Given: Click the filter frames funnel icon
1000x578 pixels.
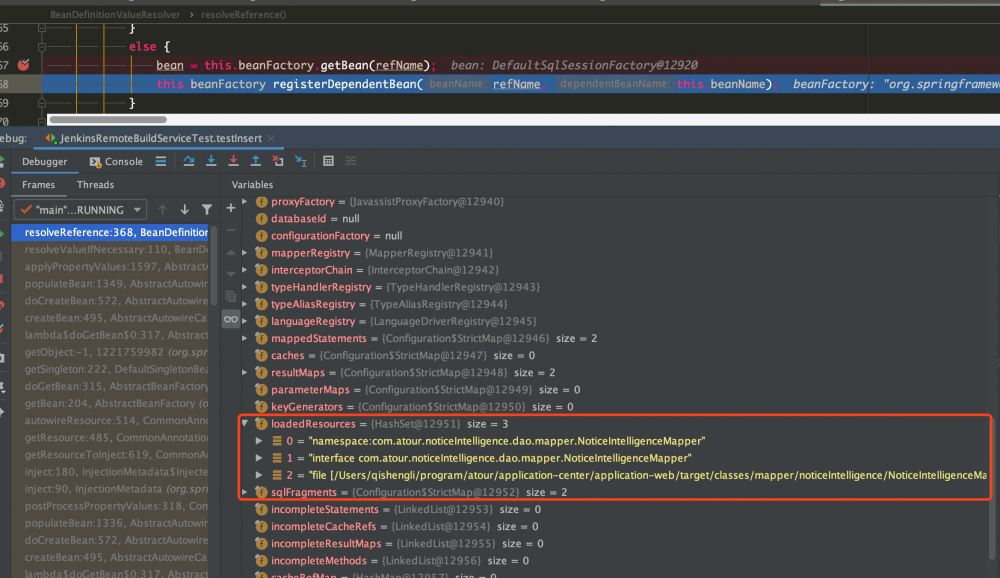Looking at the screenshot, I should [207, 210].
